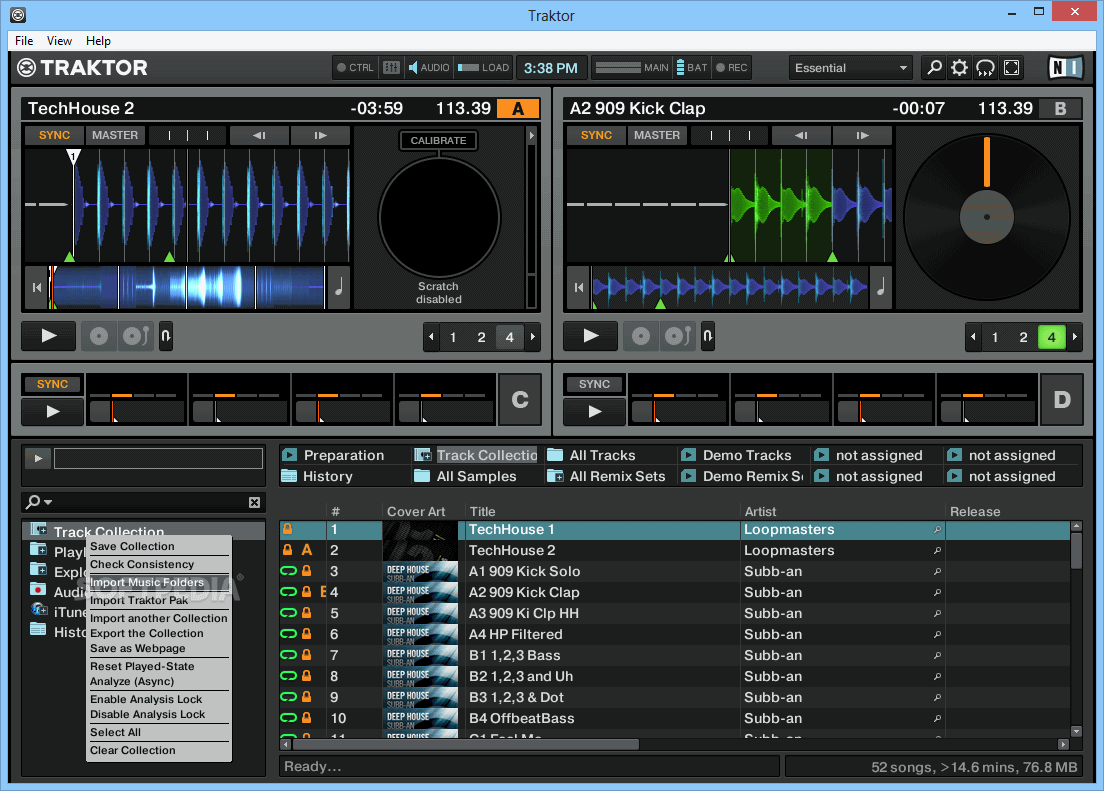This screenshot has width=1104, height=791.
Task: Toggle Deck B flux mode icon
Action: coord(708,337)
